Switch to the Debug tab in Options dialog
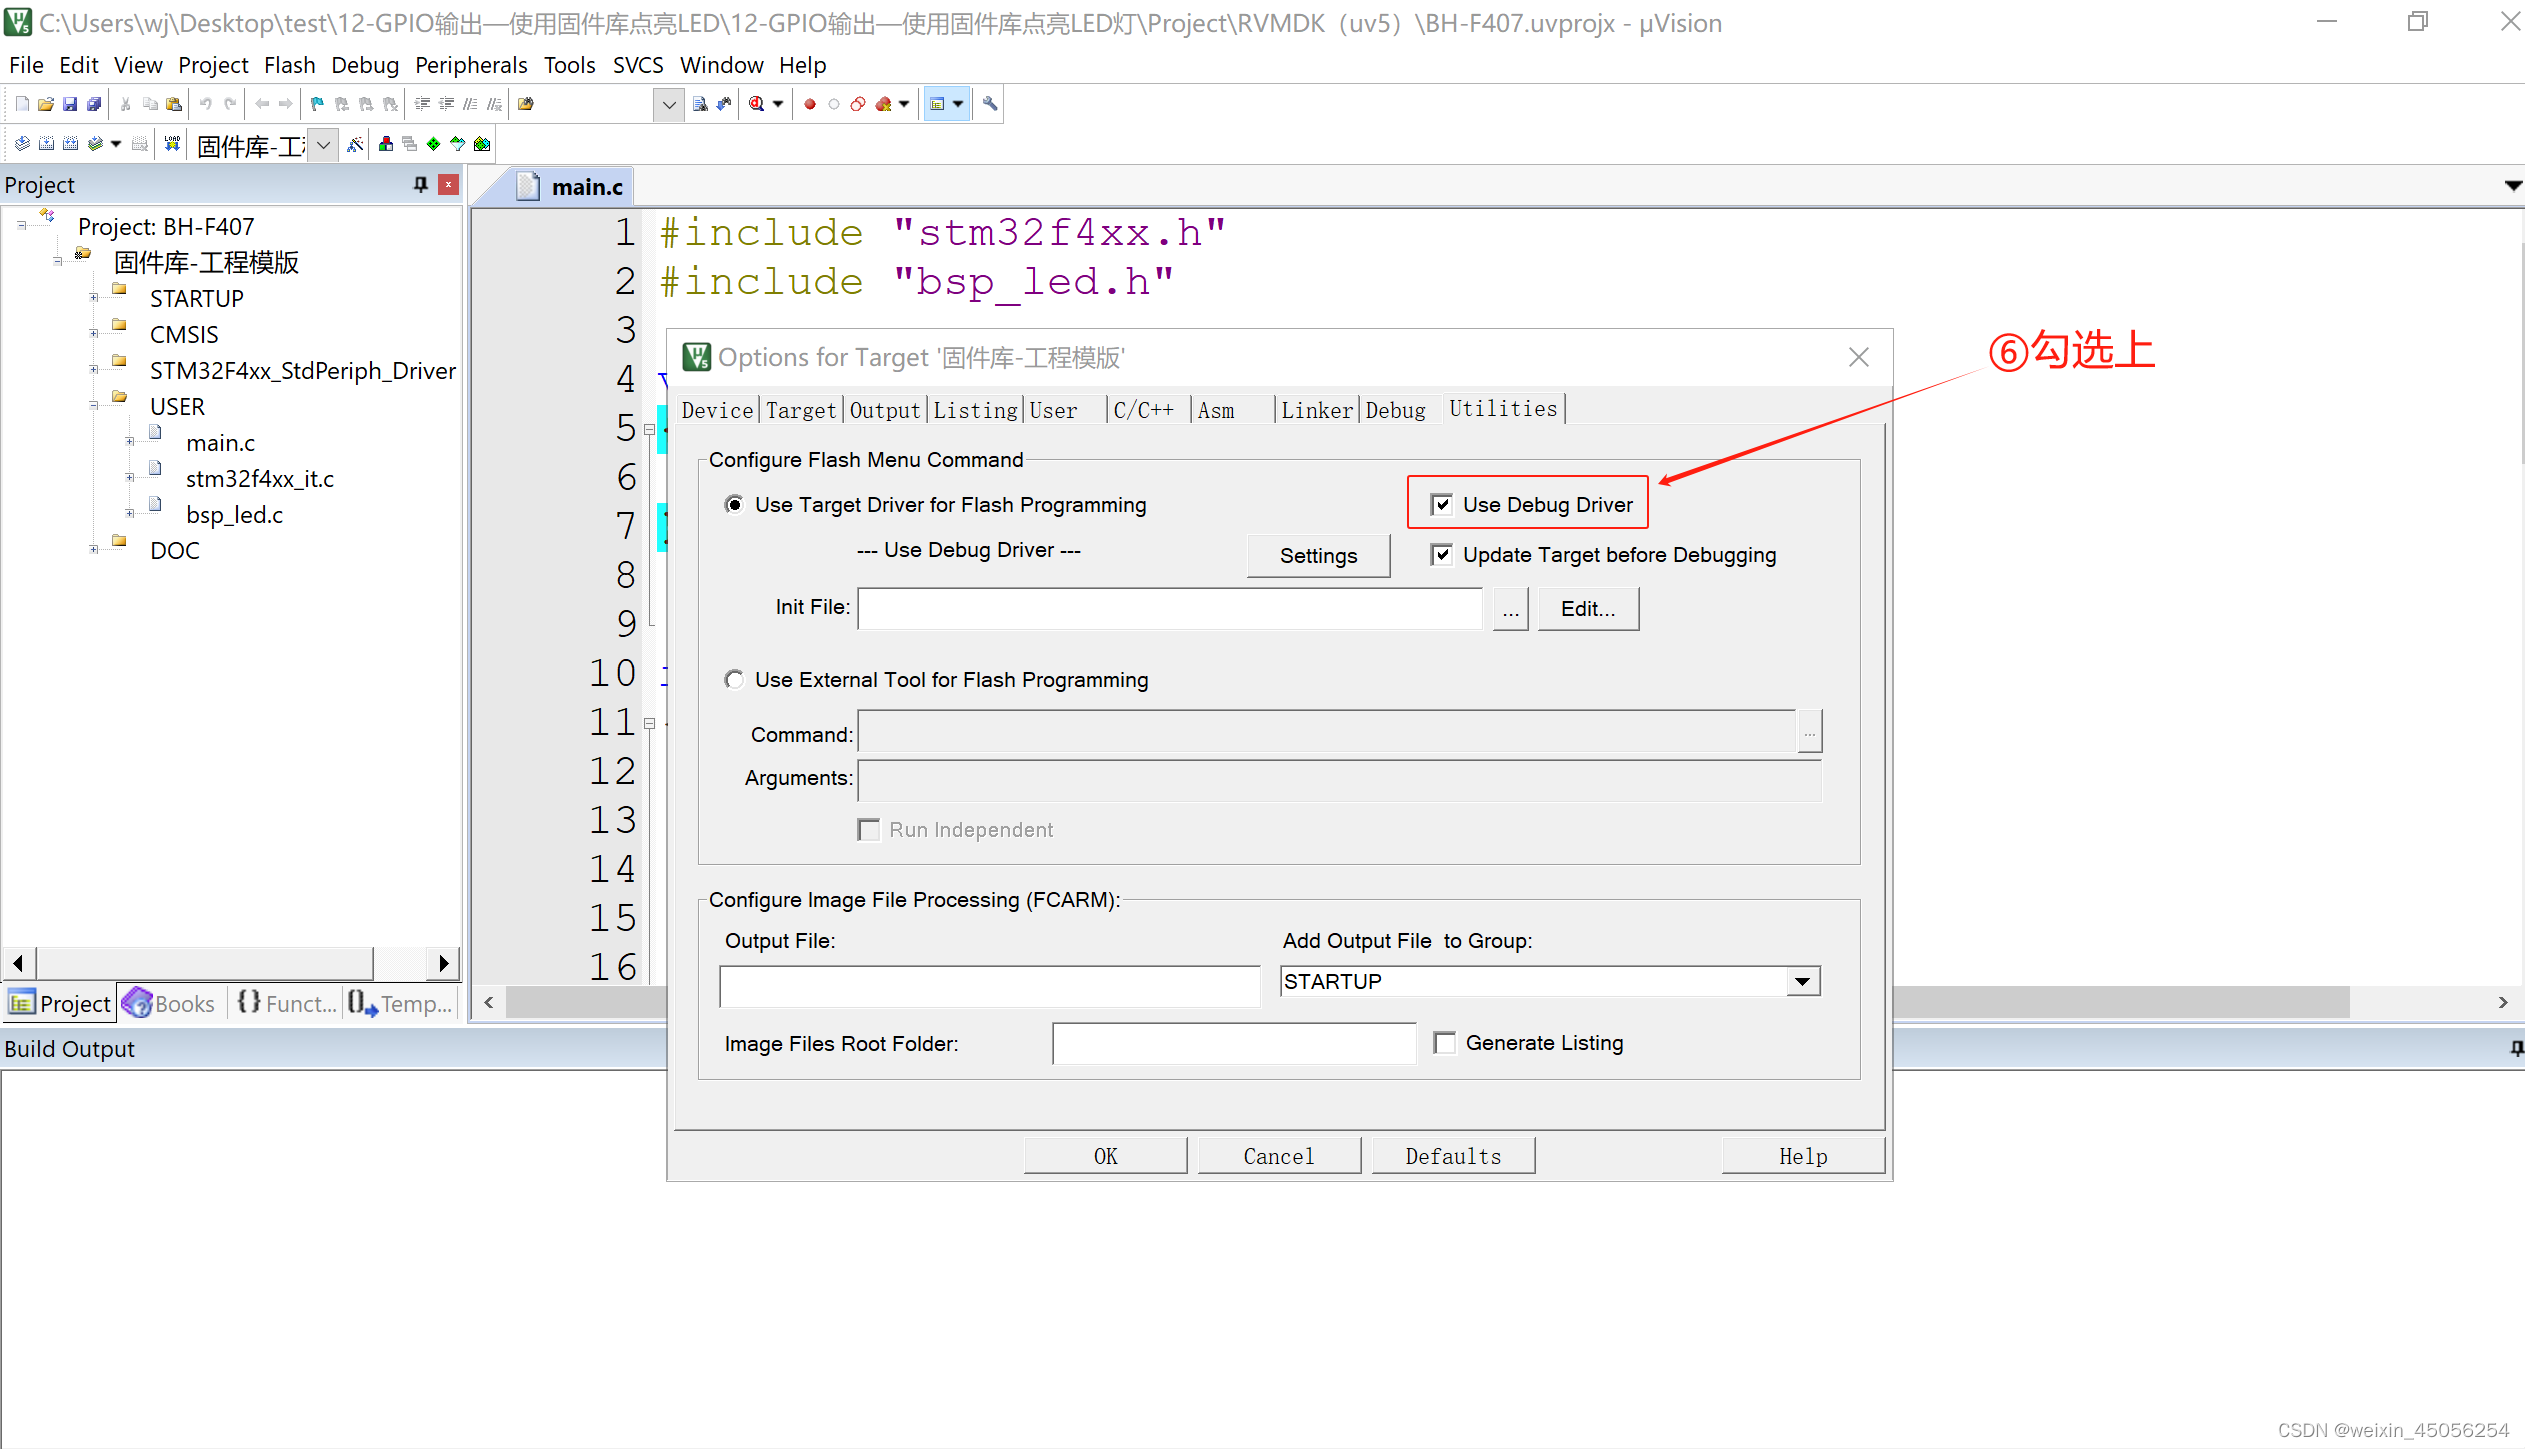 pos(1395,410)
